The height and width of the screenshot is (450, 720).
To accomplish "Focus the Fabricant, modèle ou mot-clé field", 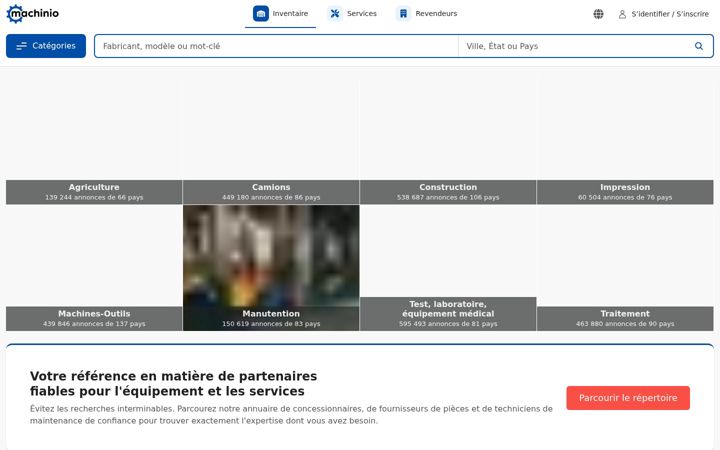I will coord(276,46).
